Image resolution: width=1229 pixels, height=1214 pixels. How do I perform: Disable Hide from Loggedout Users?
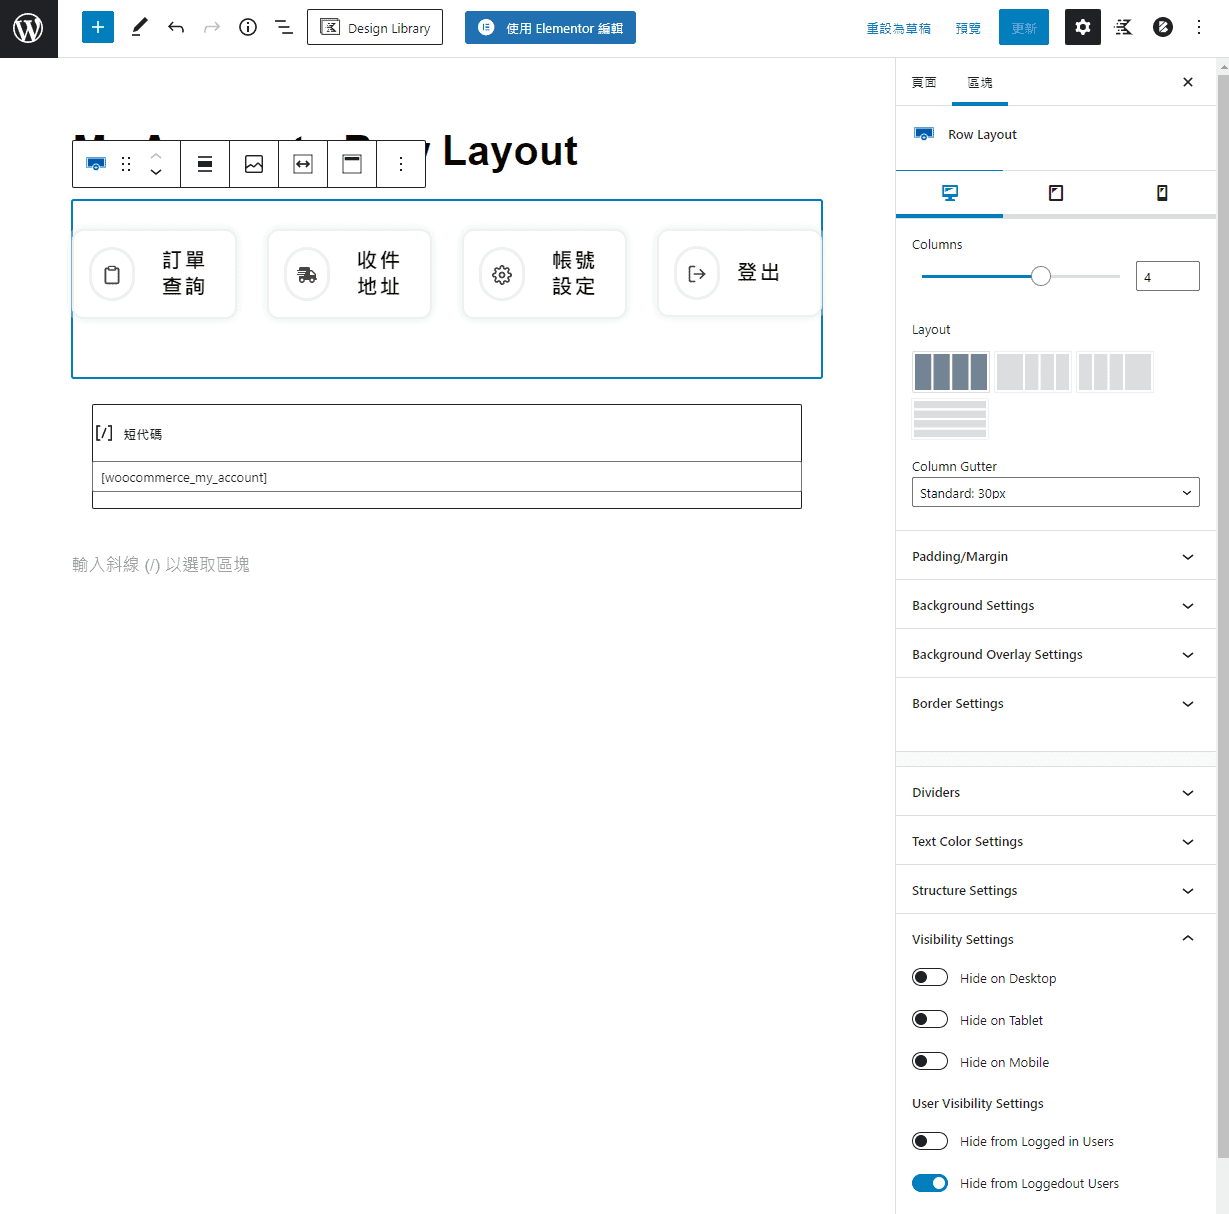pyautogui.click(x=930, y=1183)
